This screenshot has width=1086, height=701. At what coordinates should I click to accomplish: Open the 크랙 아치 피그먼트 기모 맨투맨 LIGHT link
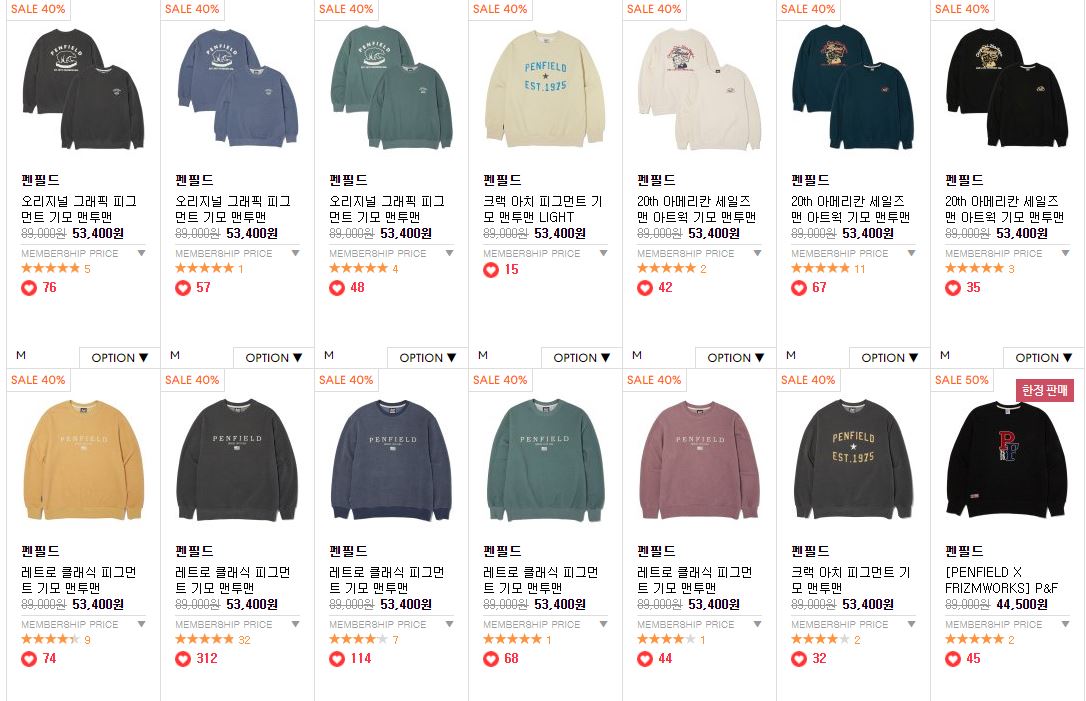pos(542,209)
